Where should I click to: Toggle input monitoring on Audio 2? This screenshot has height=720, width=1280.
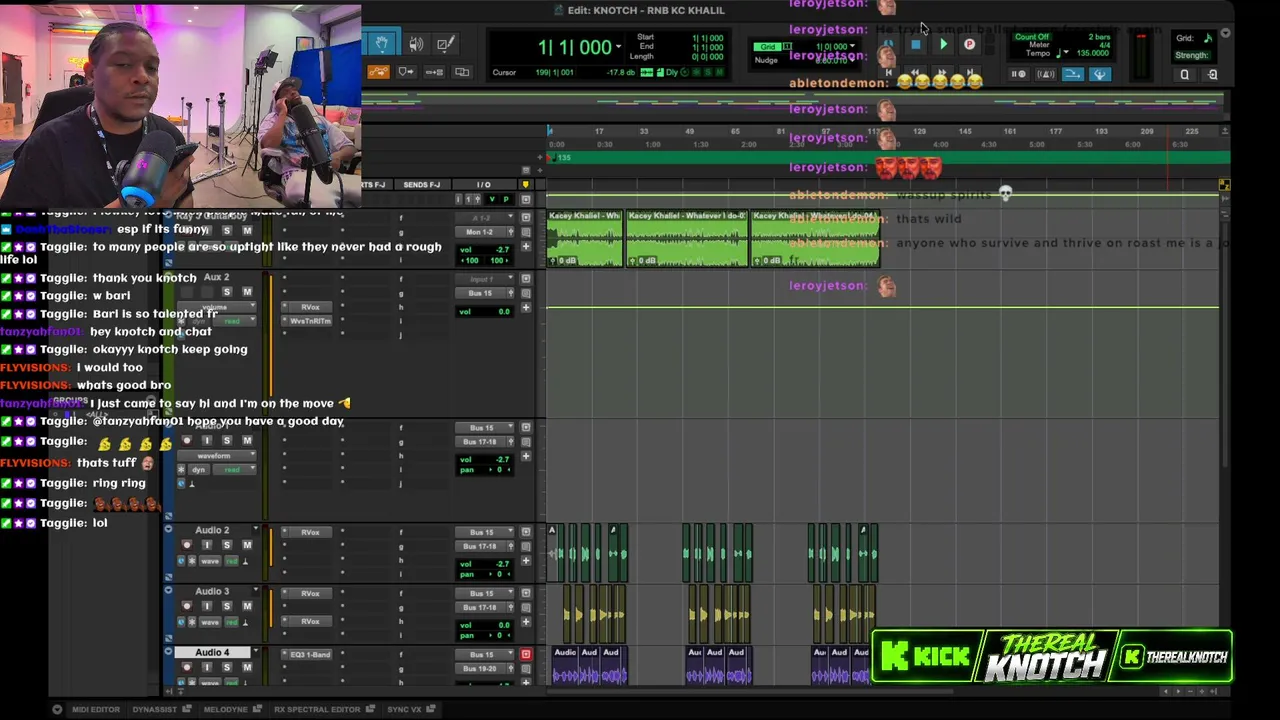coord(207,545)
